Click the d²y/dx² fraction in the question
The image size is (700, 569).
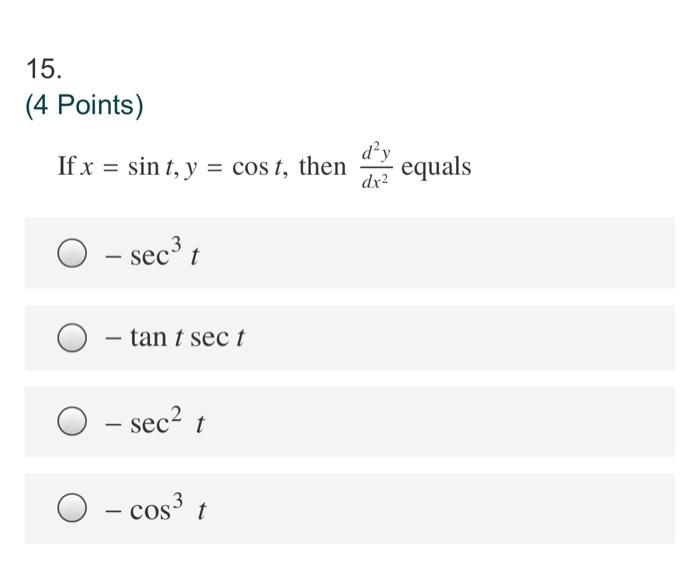tap(376, 166)
